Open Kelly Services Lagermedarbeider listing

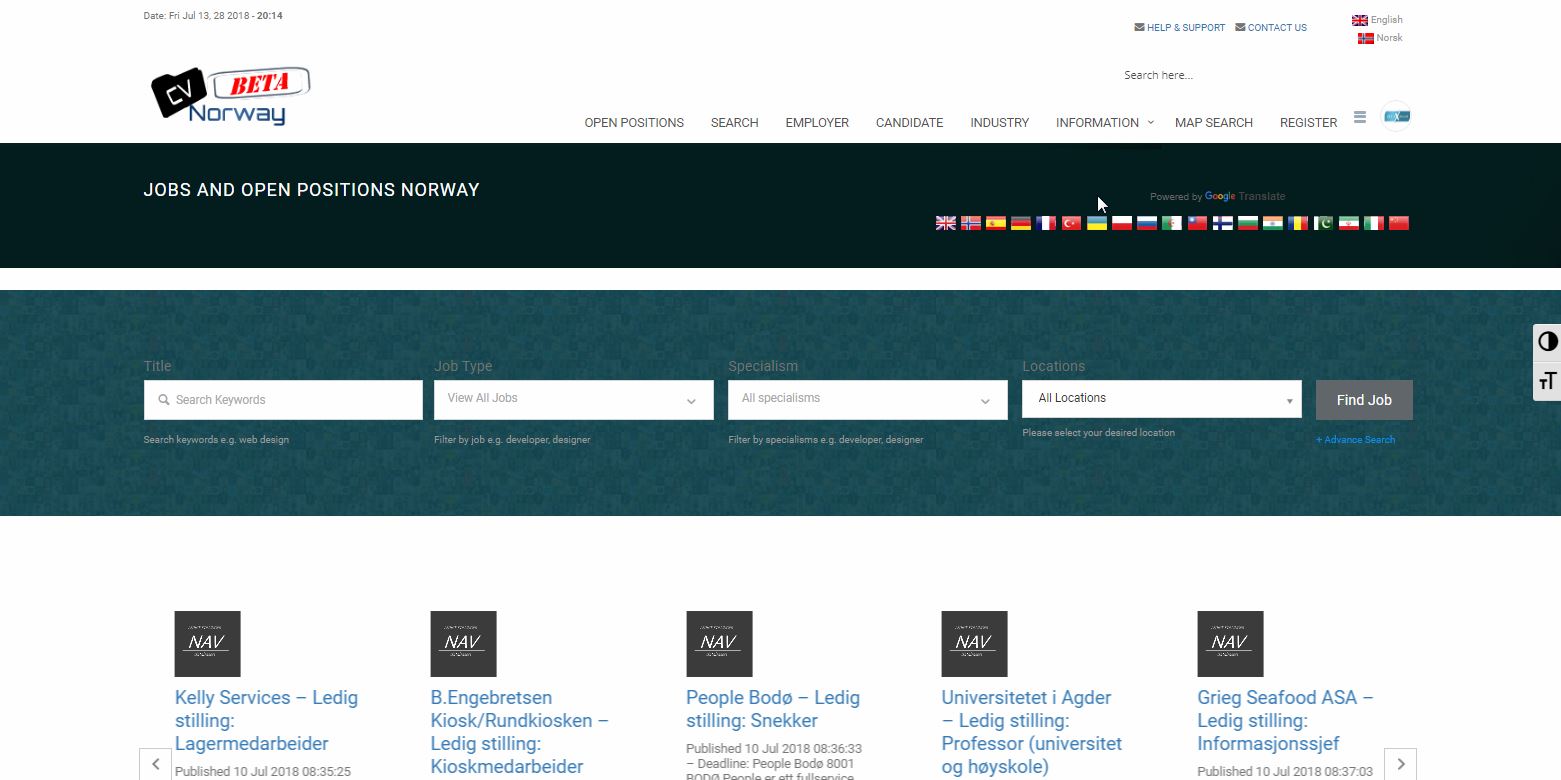[266, 720]
